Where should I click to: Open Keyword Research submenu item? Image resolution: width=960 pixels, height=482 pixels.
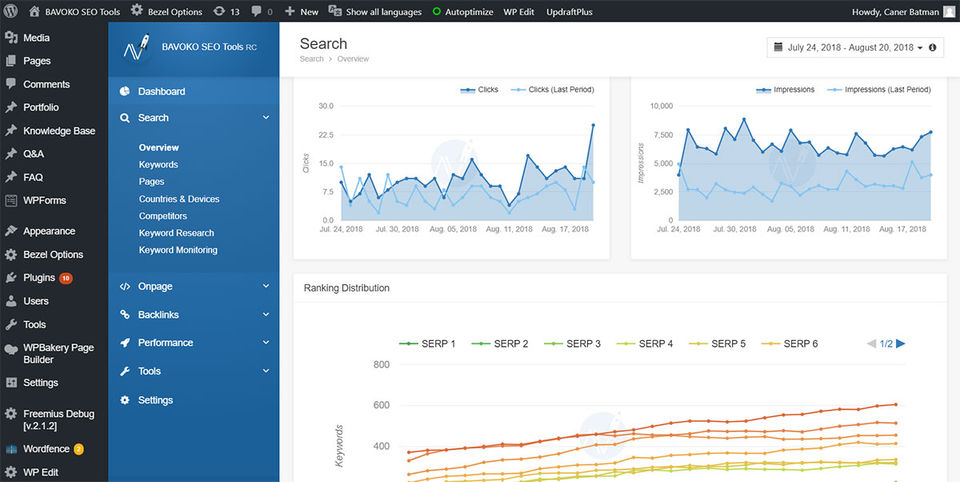176,233
